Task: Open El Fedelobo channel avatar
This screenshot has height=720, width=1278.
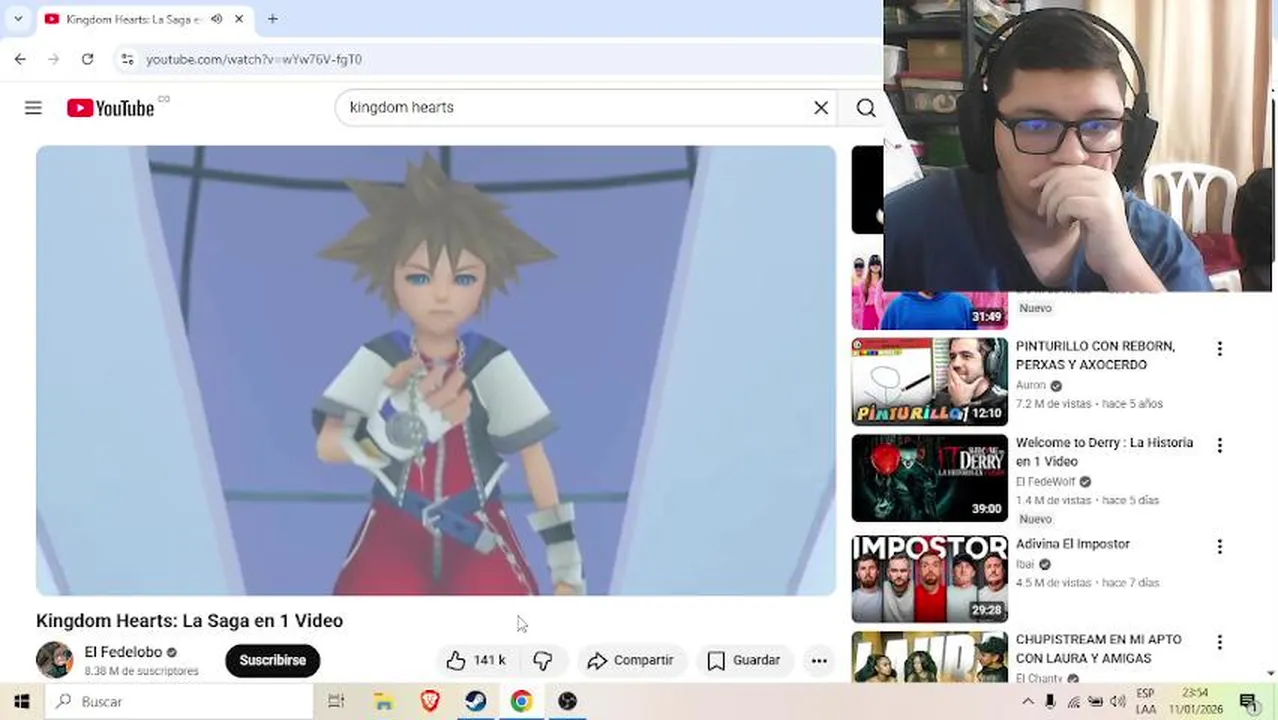Action: point(55,660)
